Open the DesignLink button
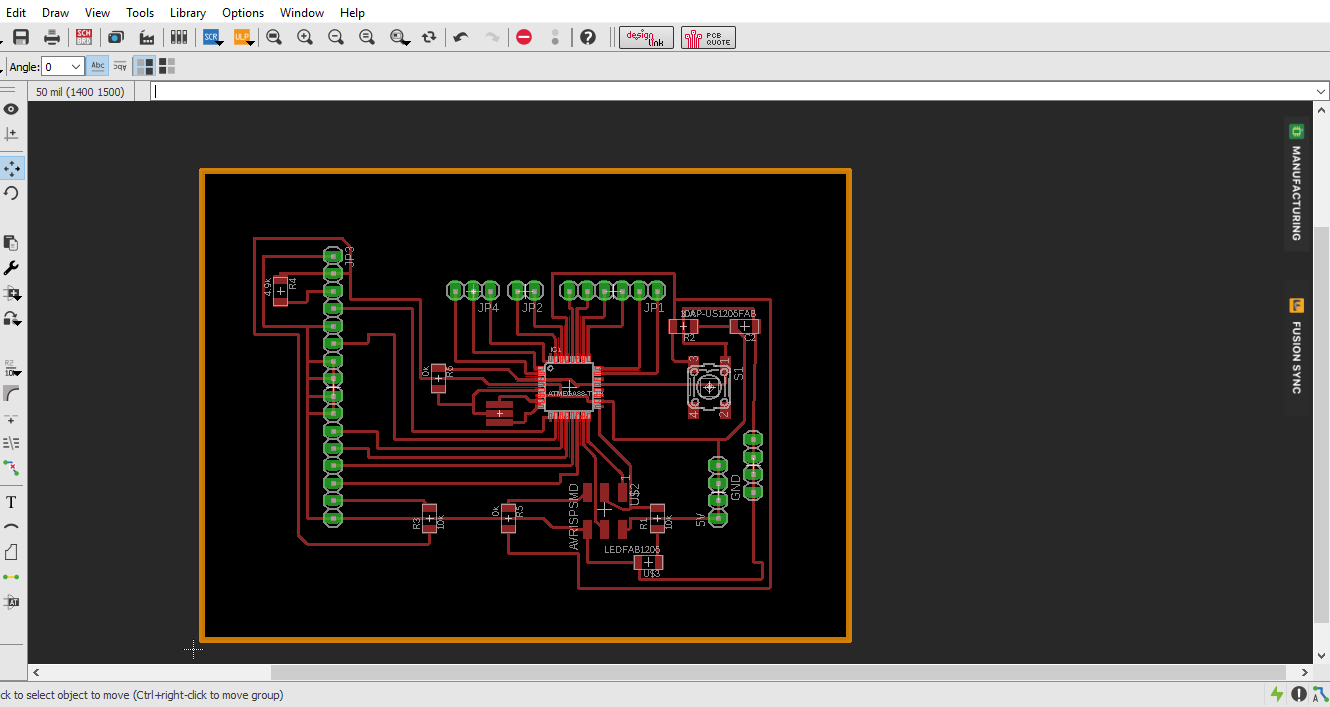Image resolution: width=1330 pixels, height=707 pixels. (646, 37)
